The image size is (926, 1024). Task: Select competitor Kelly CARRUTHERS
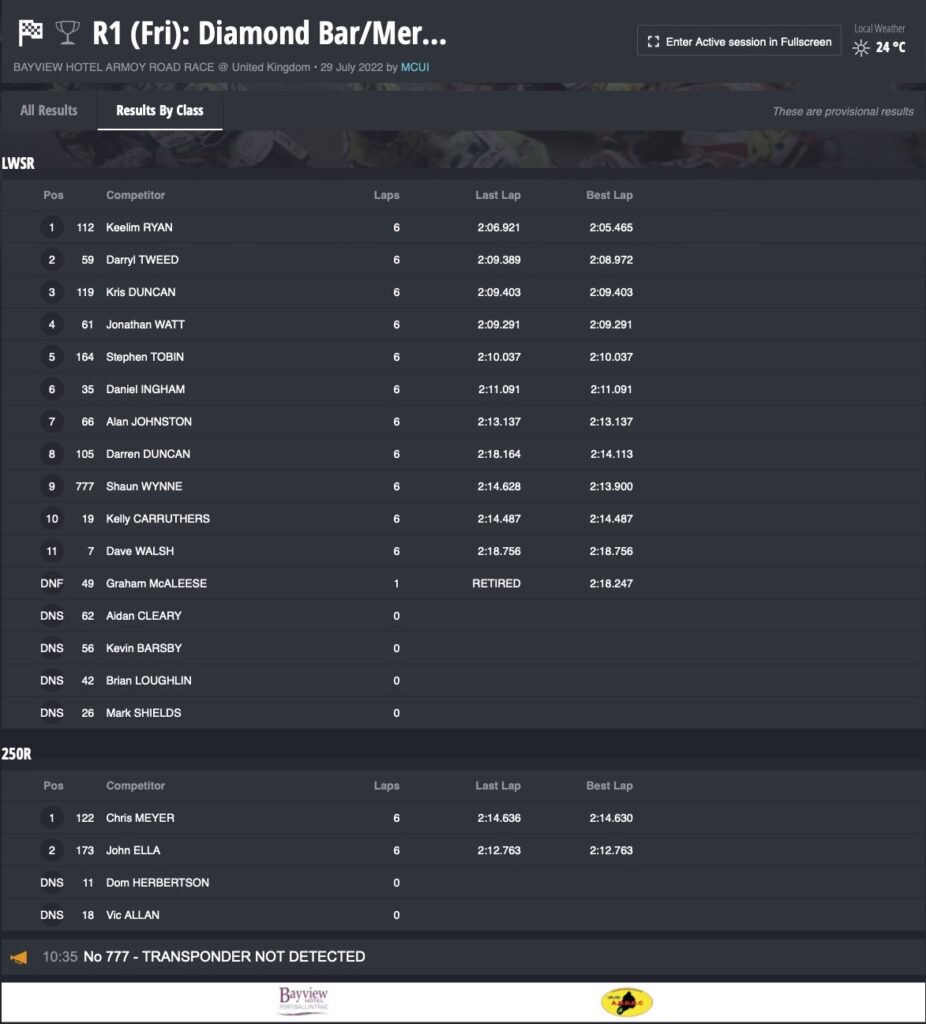158,519
